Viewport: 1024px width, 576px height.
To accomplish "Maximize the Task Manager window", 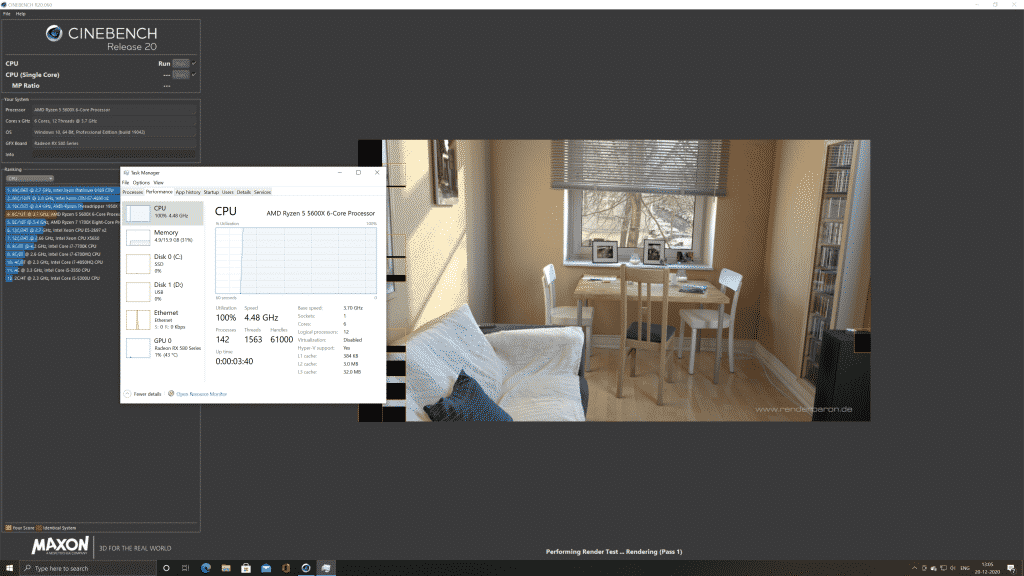I will click(x=359, y=172).
